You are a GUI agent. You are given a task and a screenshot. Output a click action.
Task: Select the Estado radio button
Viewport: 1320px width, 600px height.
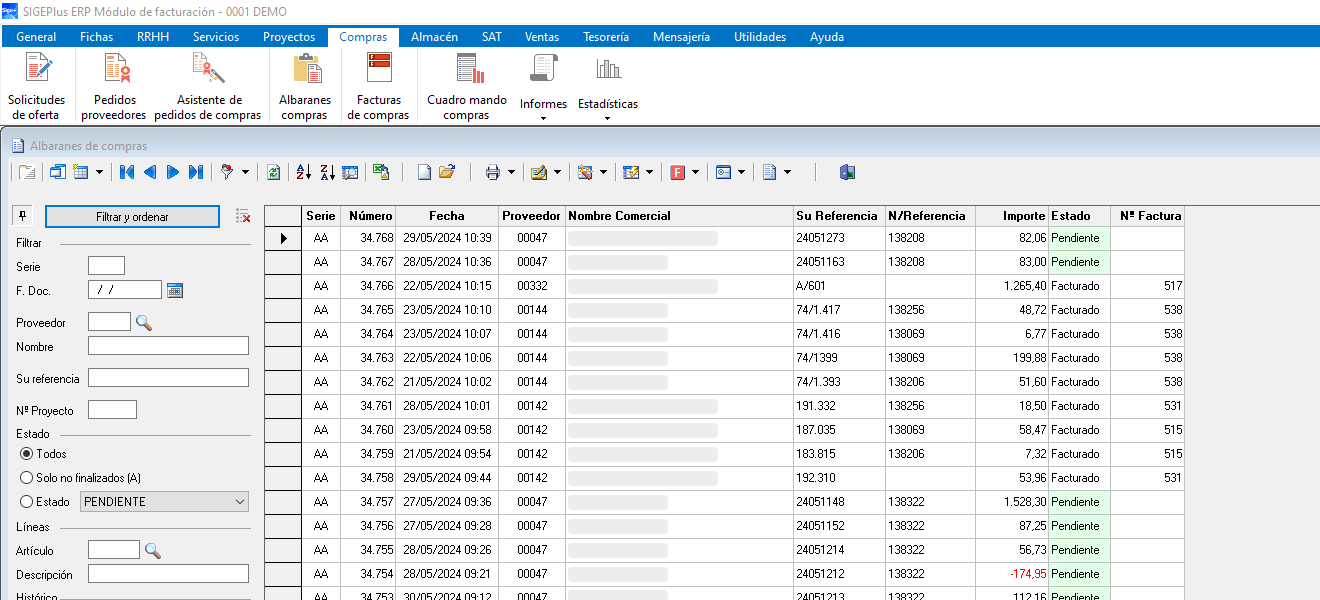click(27, 502)
